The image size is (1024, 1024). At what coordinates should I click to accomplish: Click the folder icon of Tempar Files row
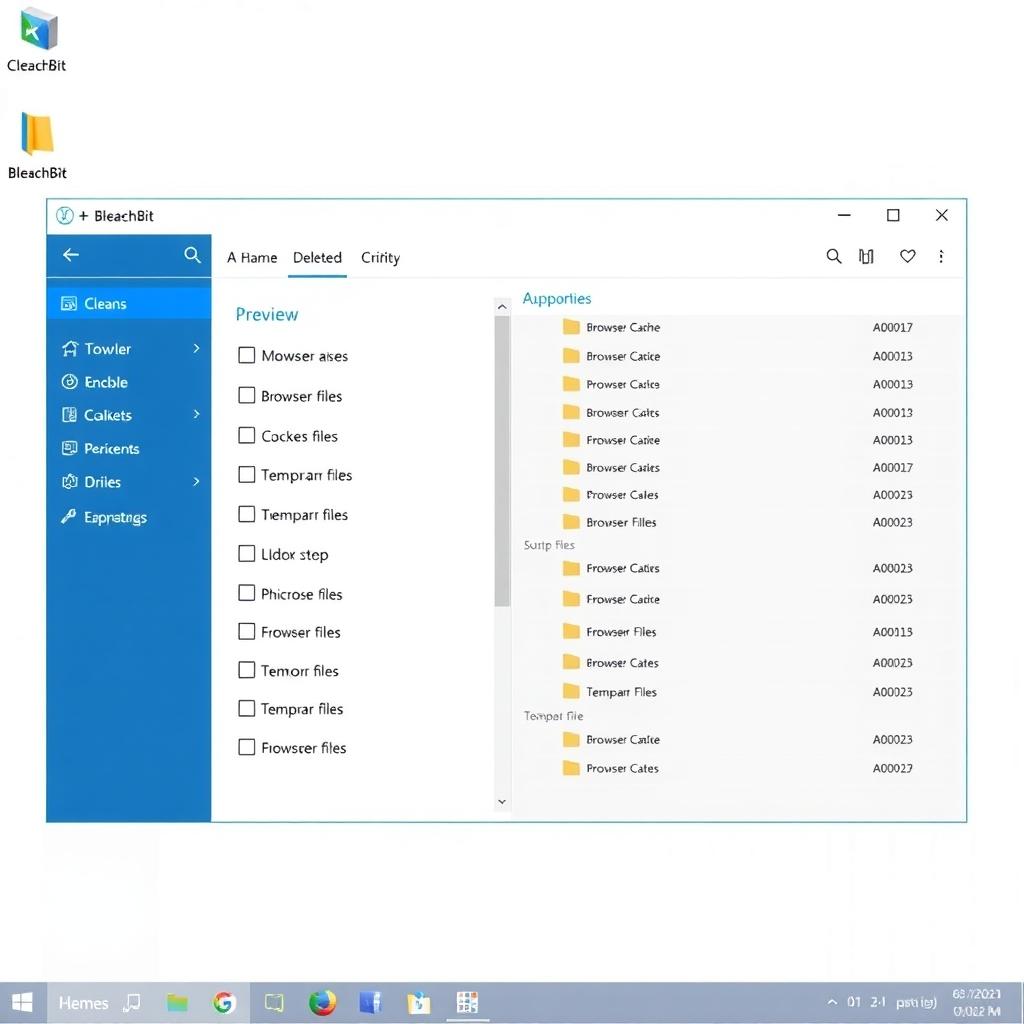pos(571,691)
